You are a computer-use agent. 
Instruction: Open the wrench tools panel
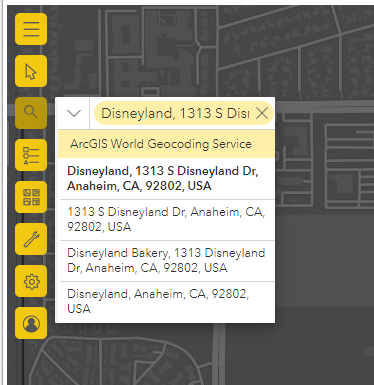coord(31,239)
